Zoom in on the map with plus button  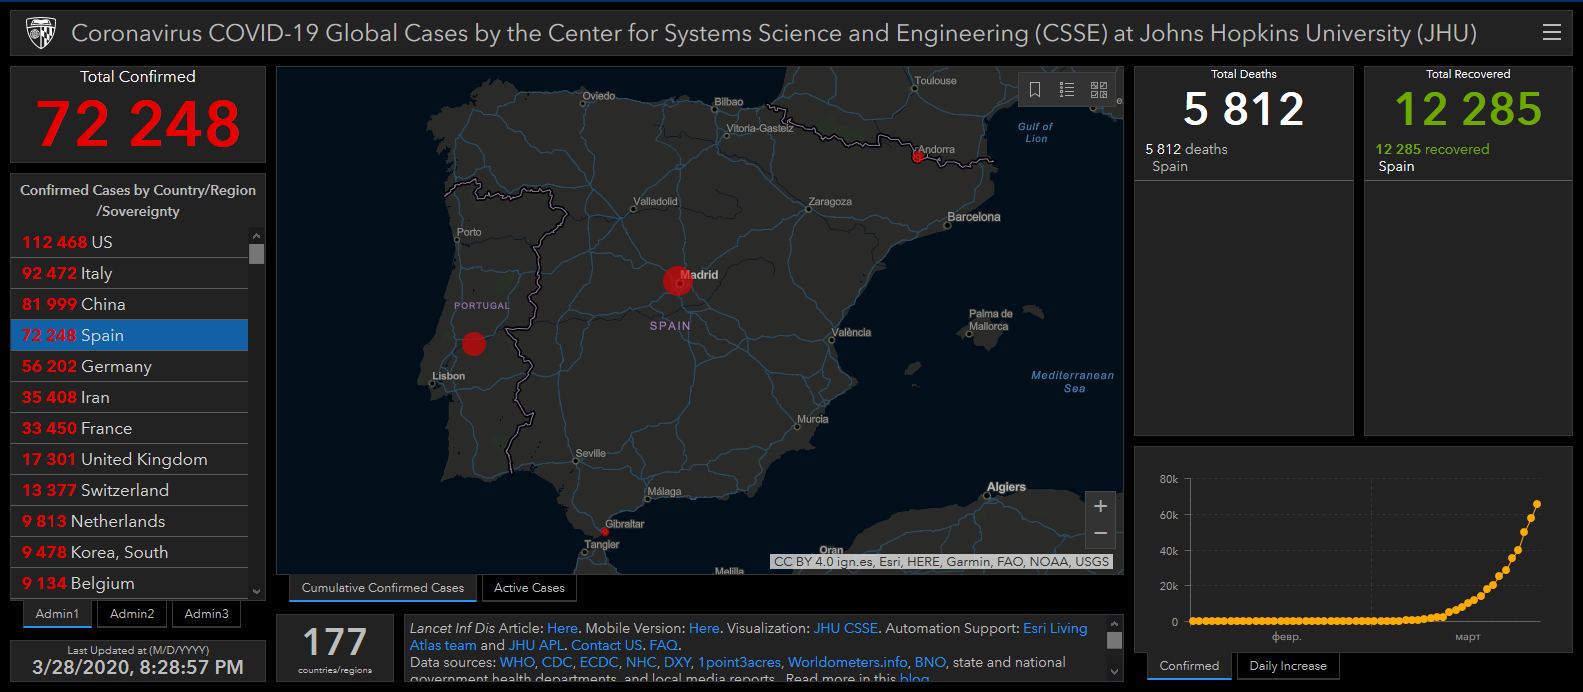click(1100, 506)
